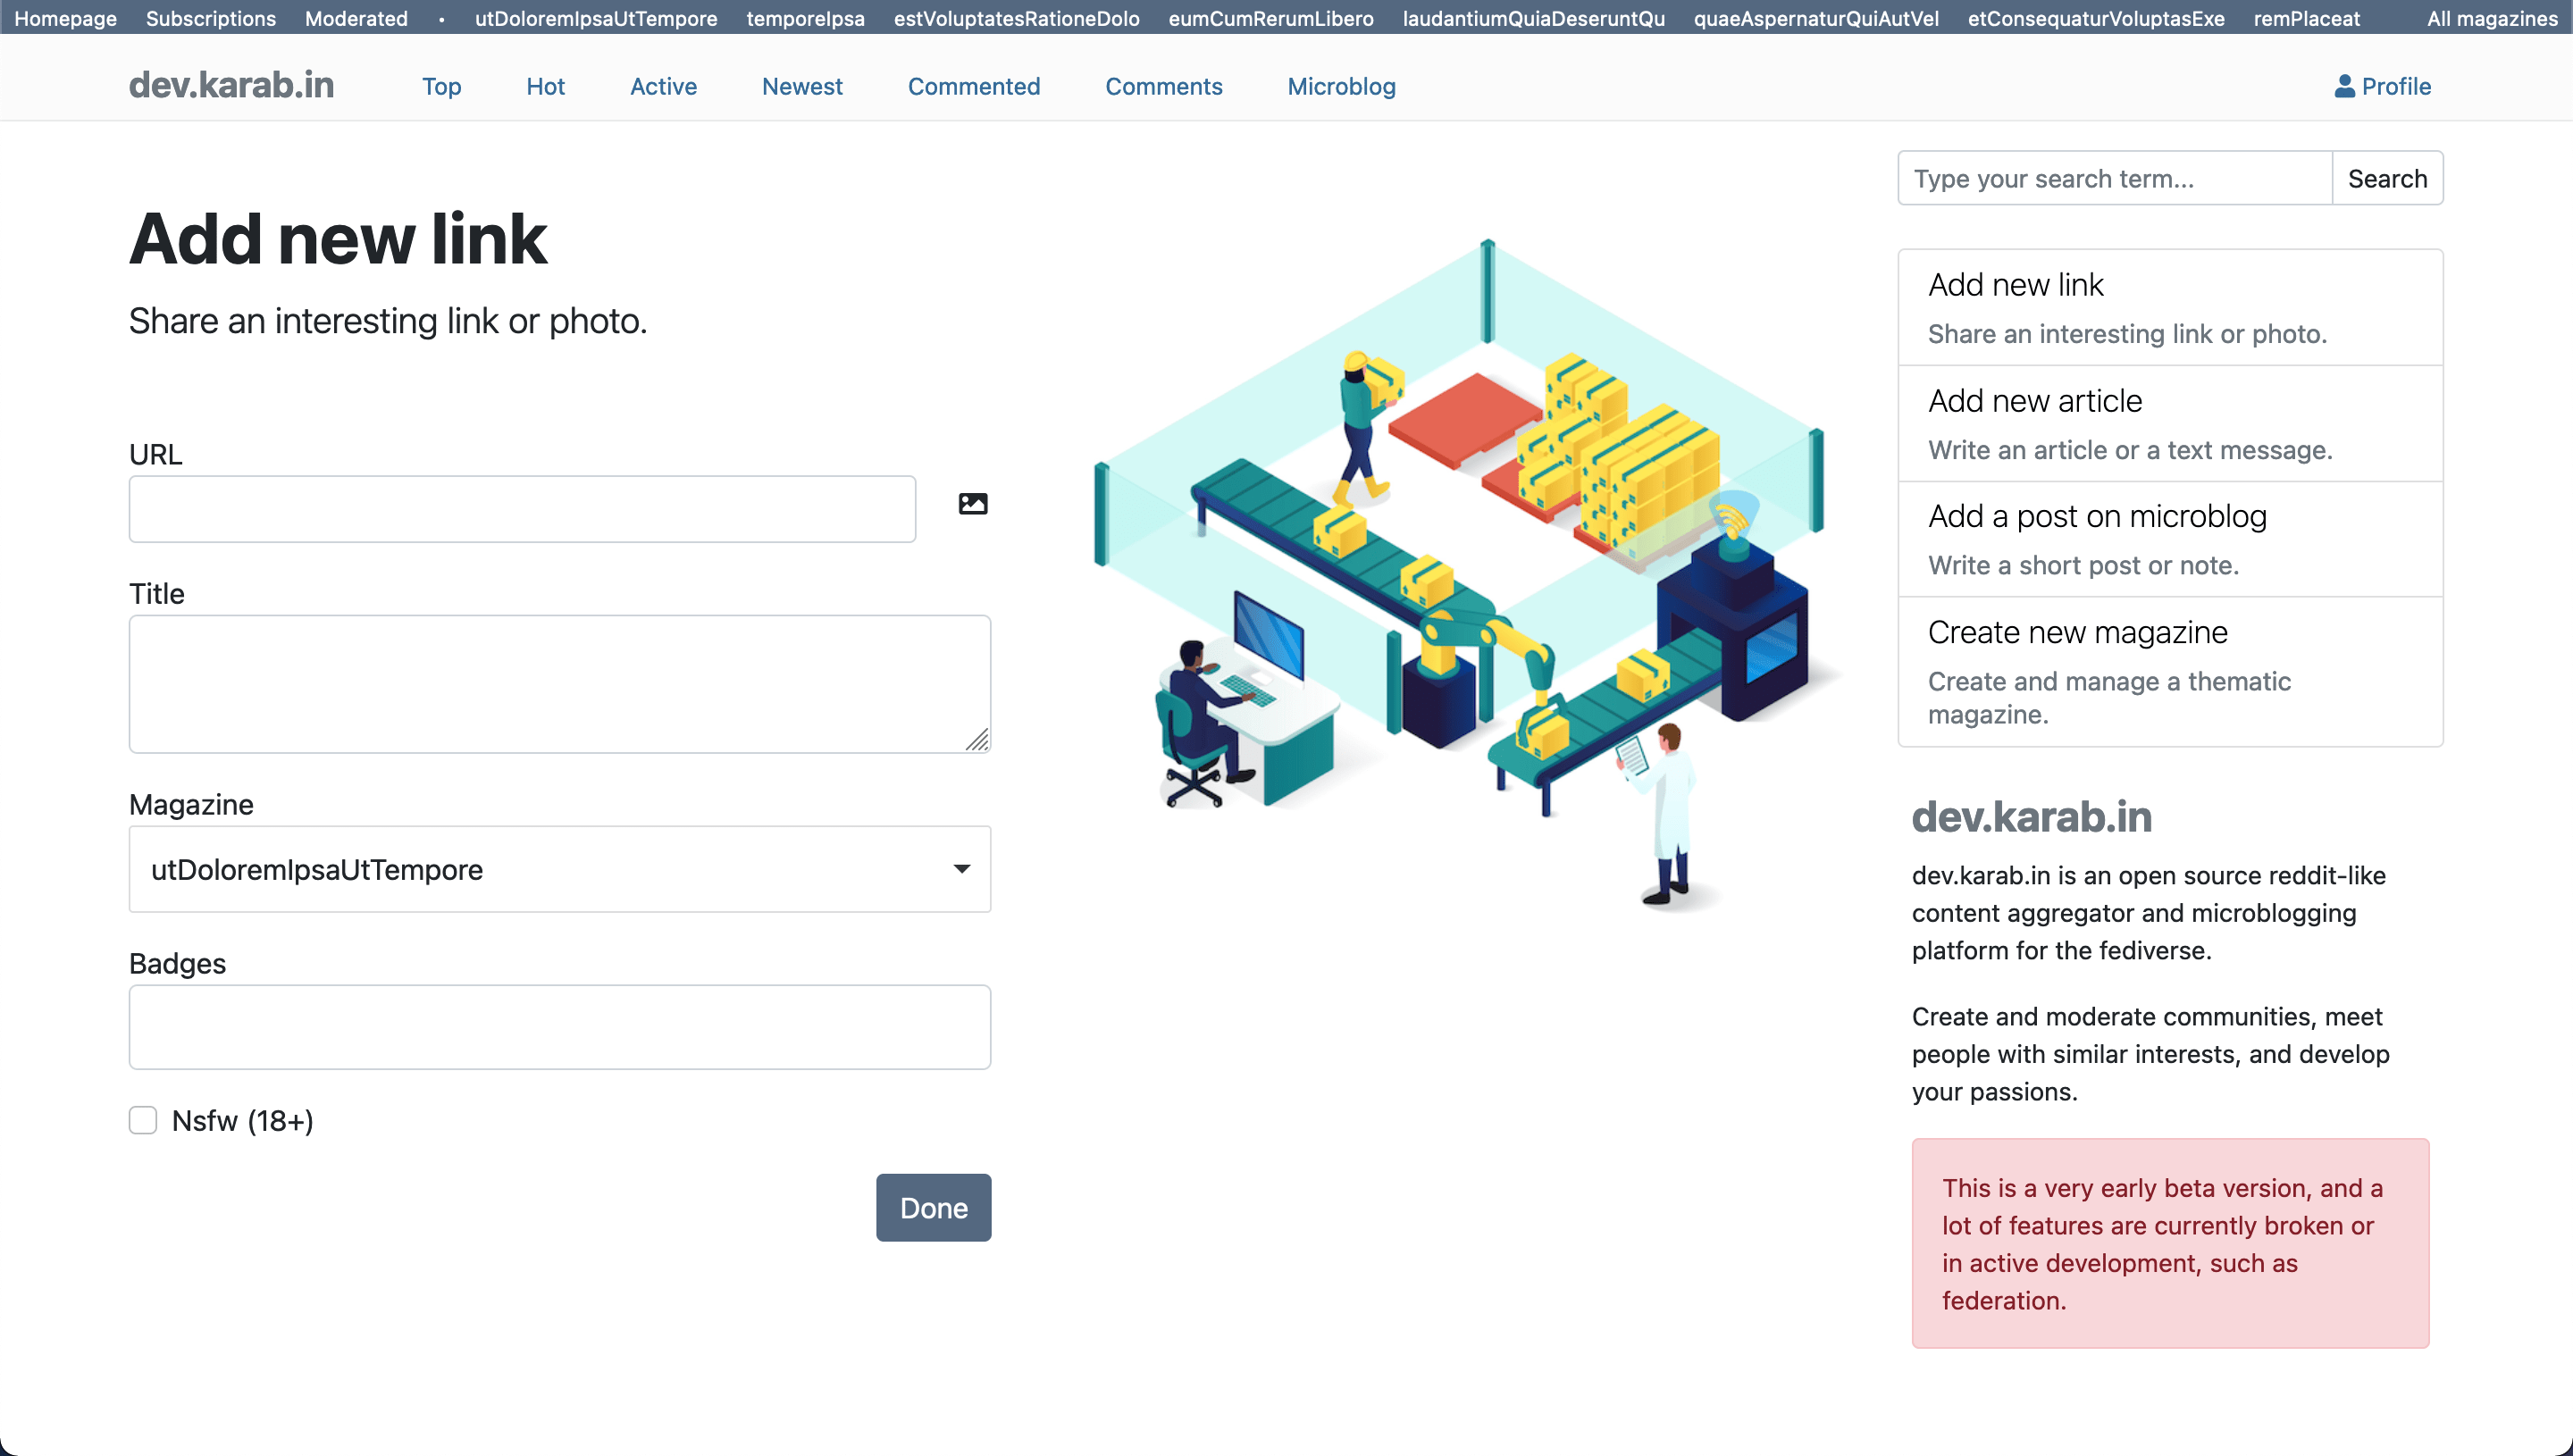Image resolution: width=2573 pixels, height=1456 pixels.
Task: Click into the Badges field
Action: pyautogui.click(x=559, y=1027)
